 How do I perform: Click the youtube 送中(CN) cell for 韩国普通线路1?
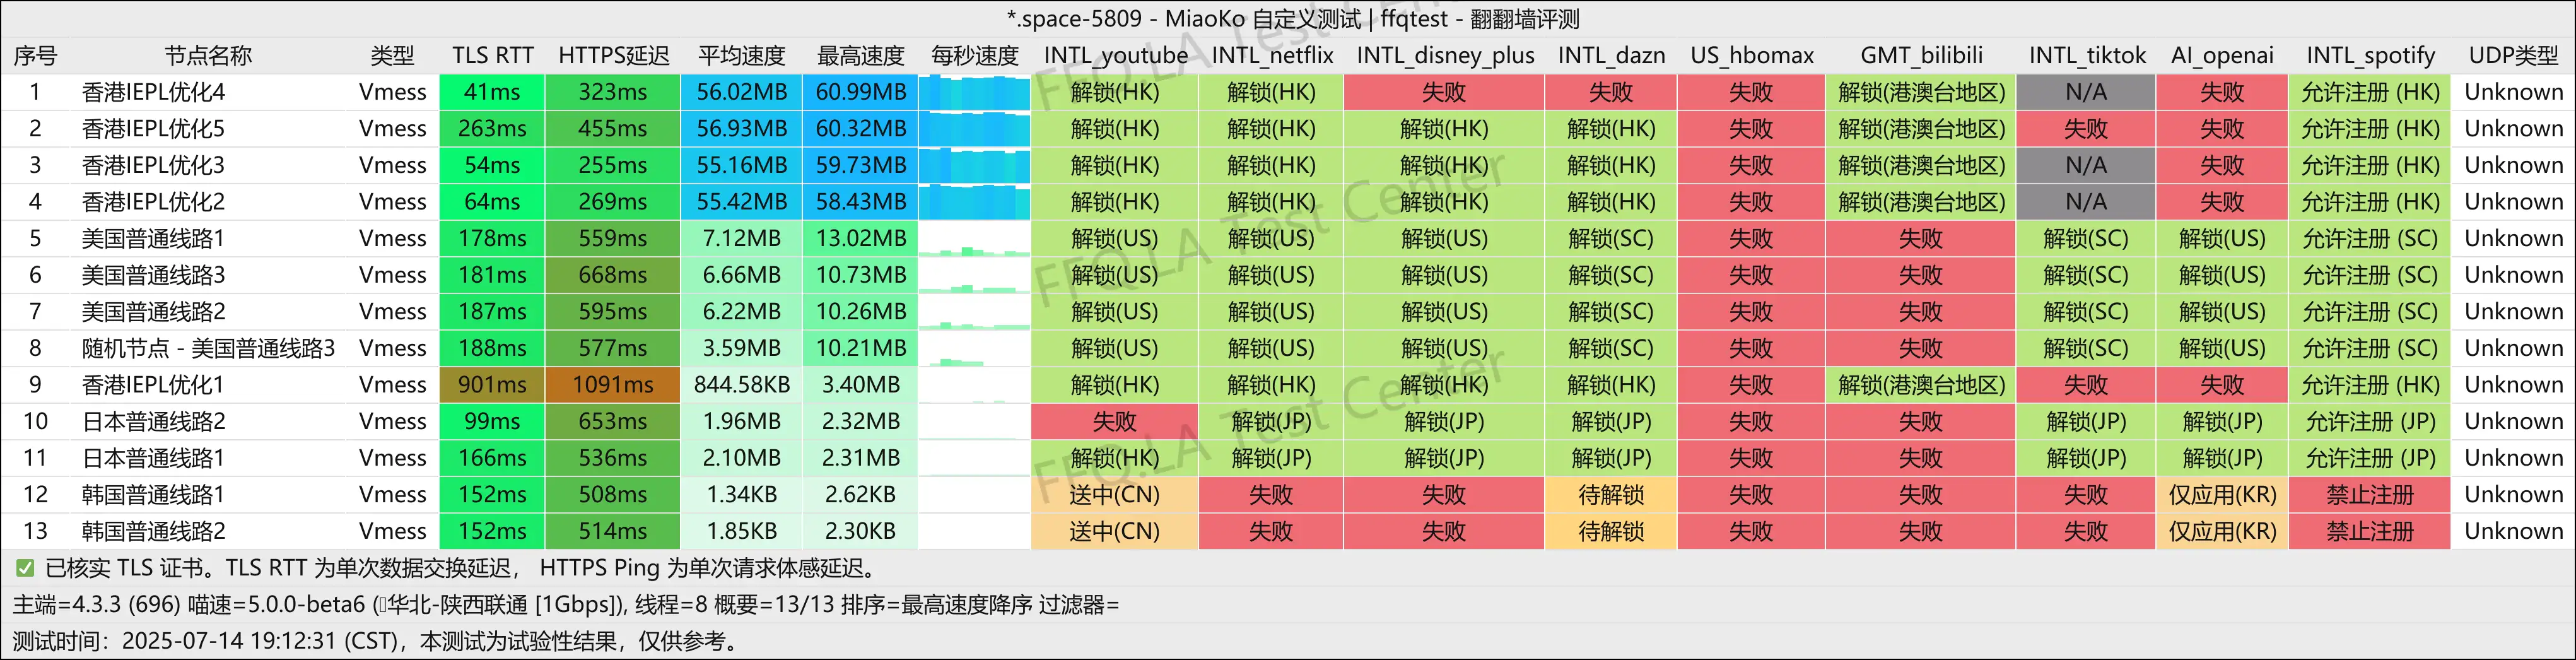tap(1114, 494)
